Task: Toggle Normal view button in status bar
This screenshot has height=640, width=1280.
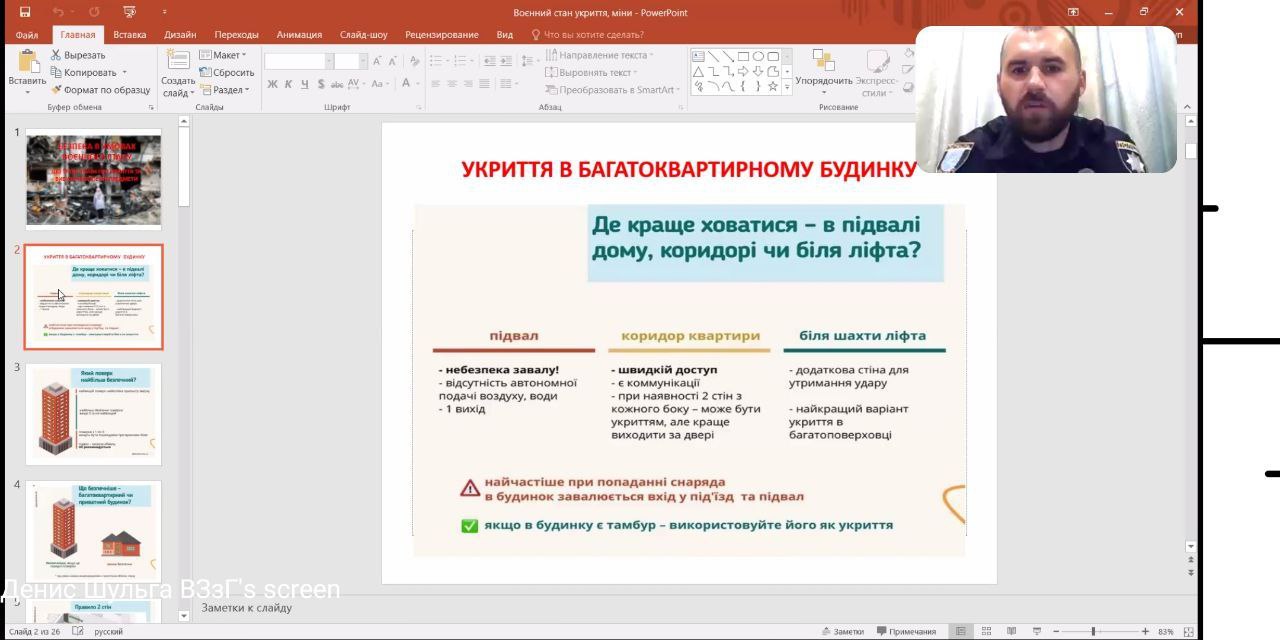Action: pyautogui.click(x=961, y=631)
